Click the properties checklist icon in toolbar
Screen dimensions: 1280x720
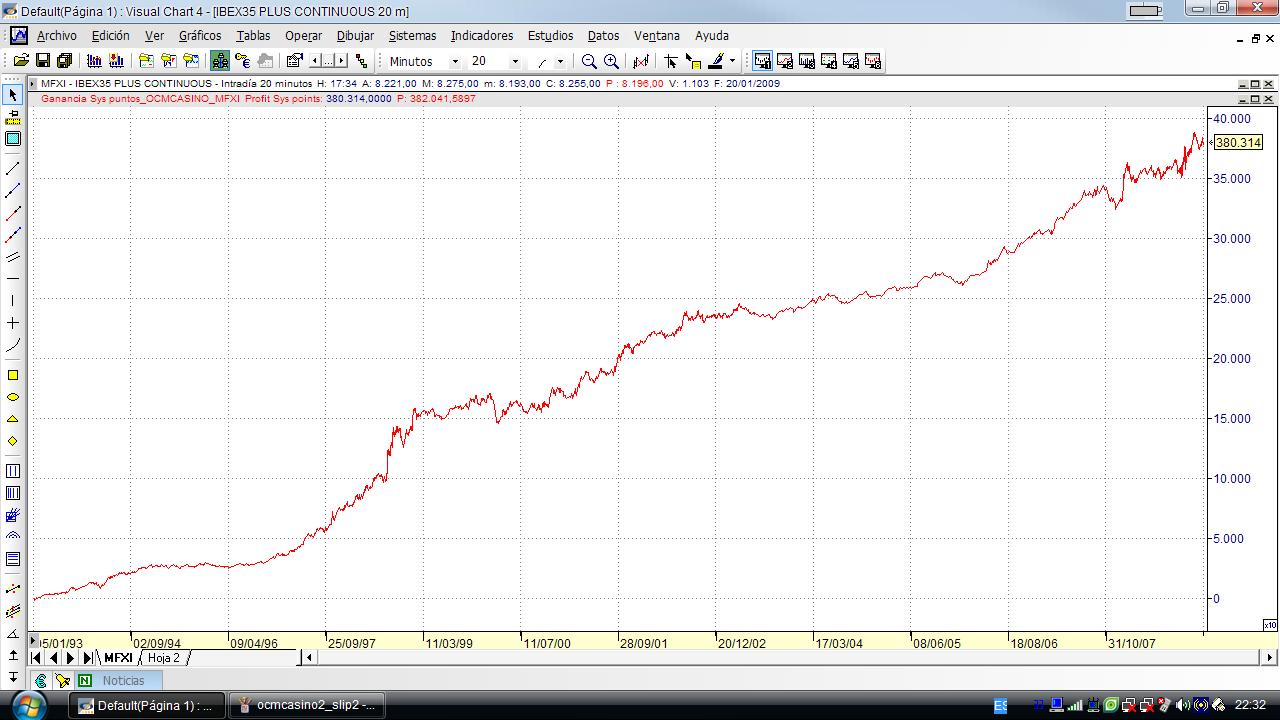click(x=294, y=61)
